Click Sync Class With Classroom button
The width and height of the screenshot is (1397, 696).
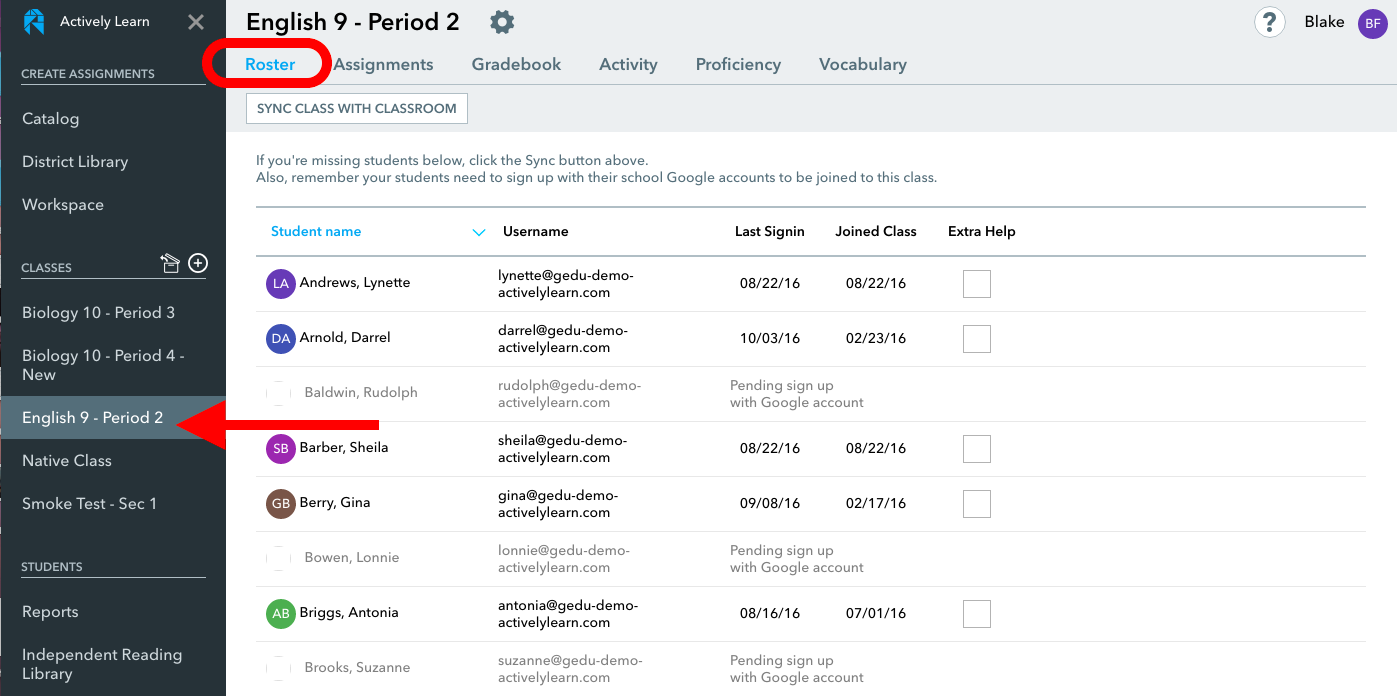point(357,109)
